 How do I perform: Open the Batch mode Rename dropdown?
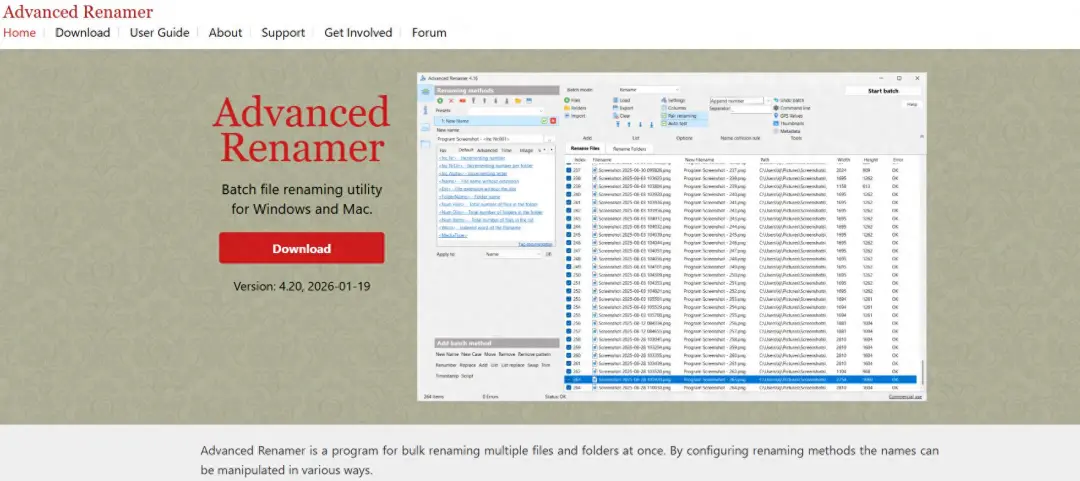point(648,90)
